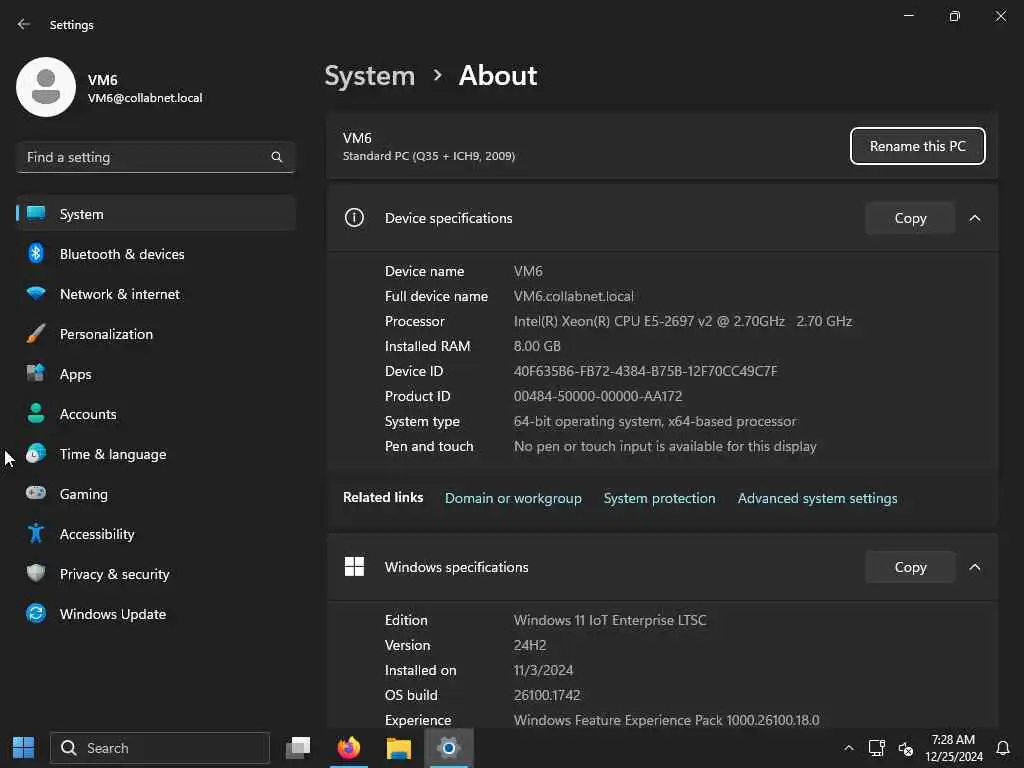Viewport: 1024px width, 768px height.
Task: Select the Product ID value 00484-50000-00000-AA172
Action: point(598,396)
